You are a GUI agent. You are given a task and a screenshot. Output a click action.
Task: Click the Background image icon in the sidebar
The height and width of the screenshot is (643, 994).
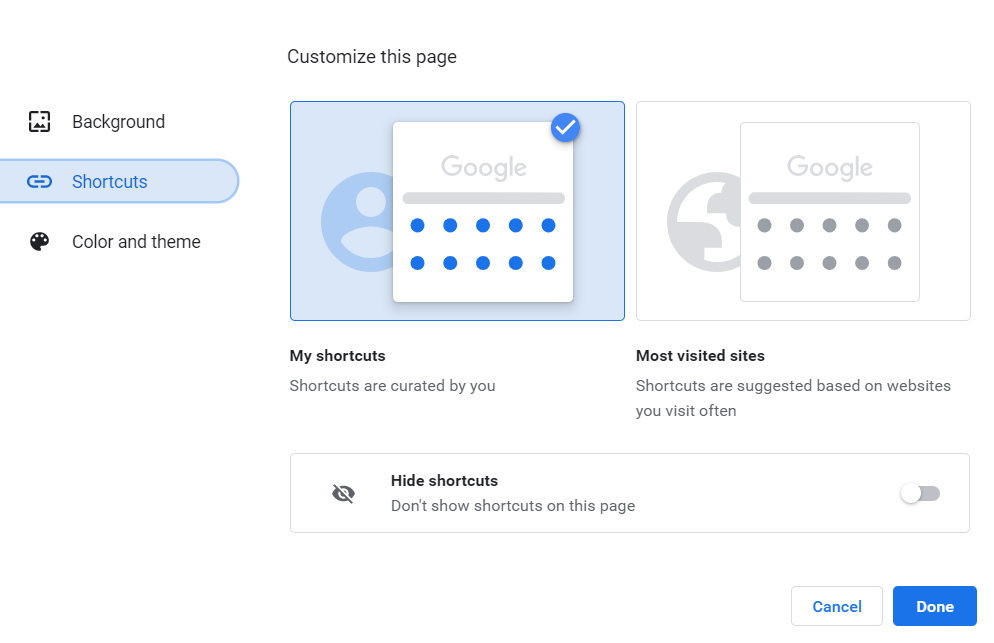click(38, 121)
